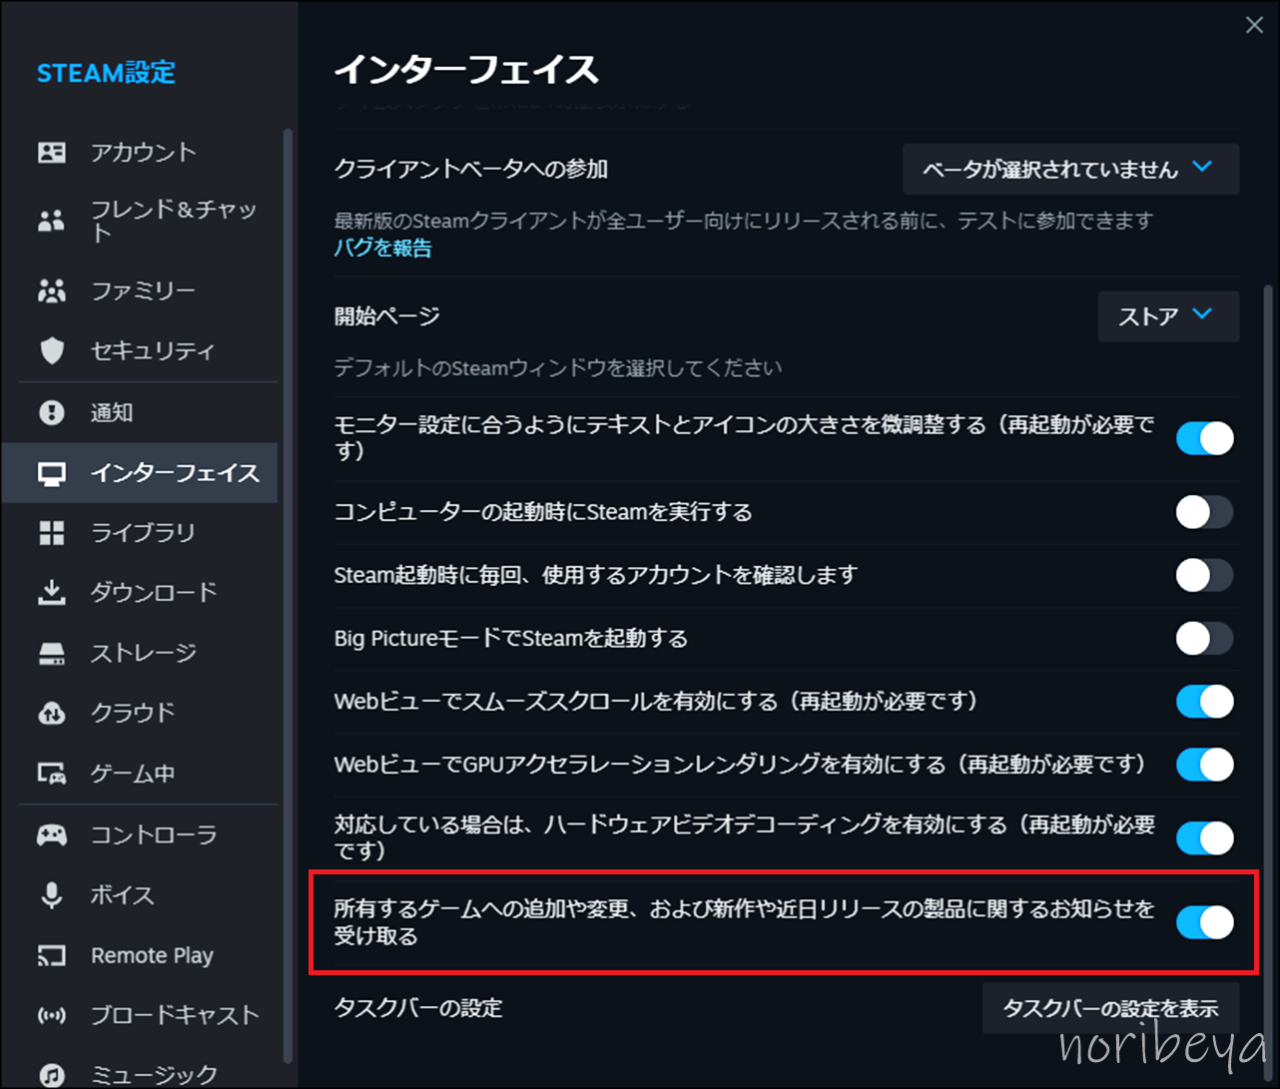The height and width of the screenshot is (1089, 1280).
Task: Click the settings sidebar scrollbar
Action: [288, 595]
